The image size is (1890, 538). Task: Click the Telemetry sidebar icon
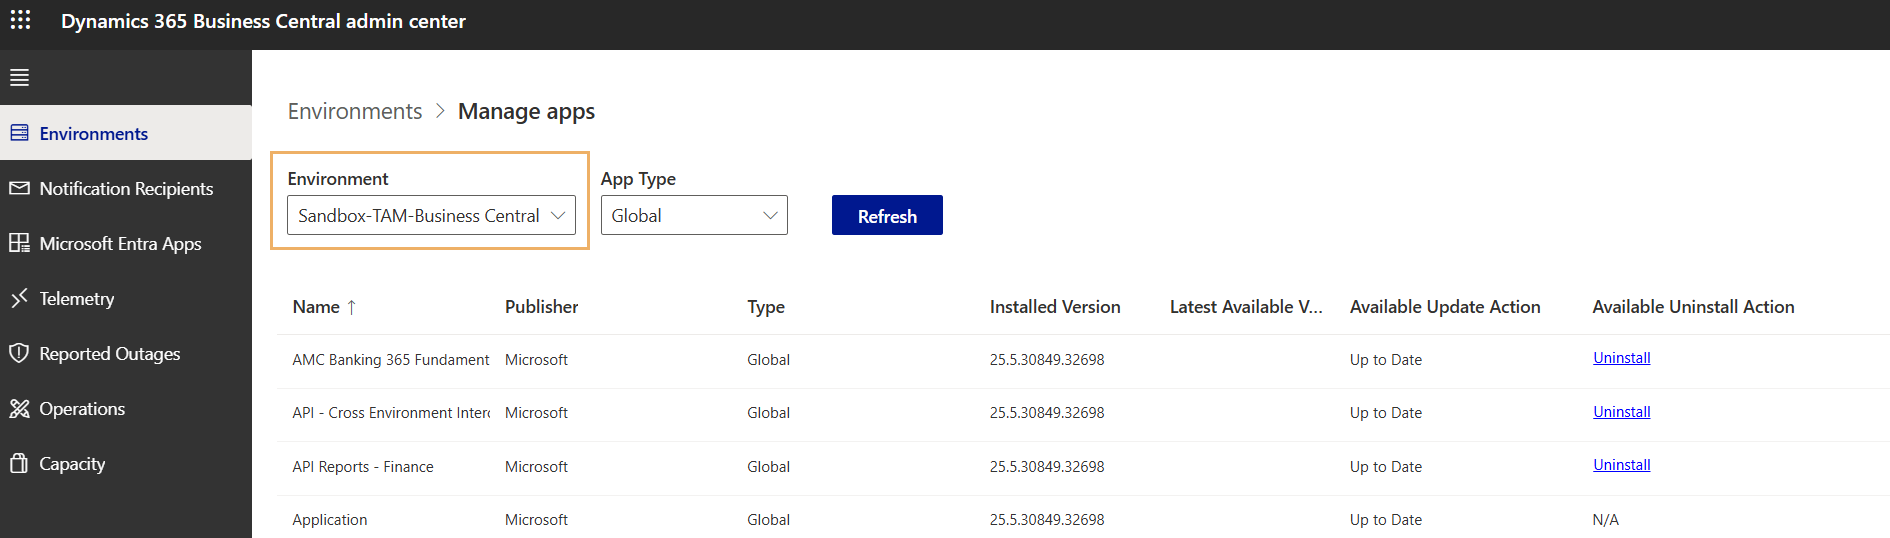[x=20, y=298]
